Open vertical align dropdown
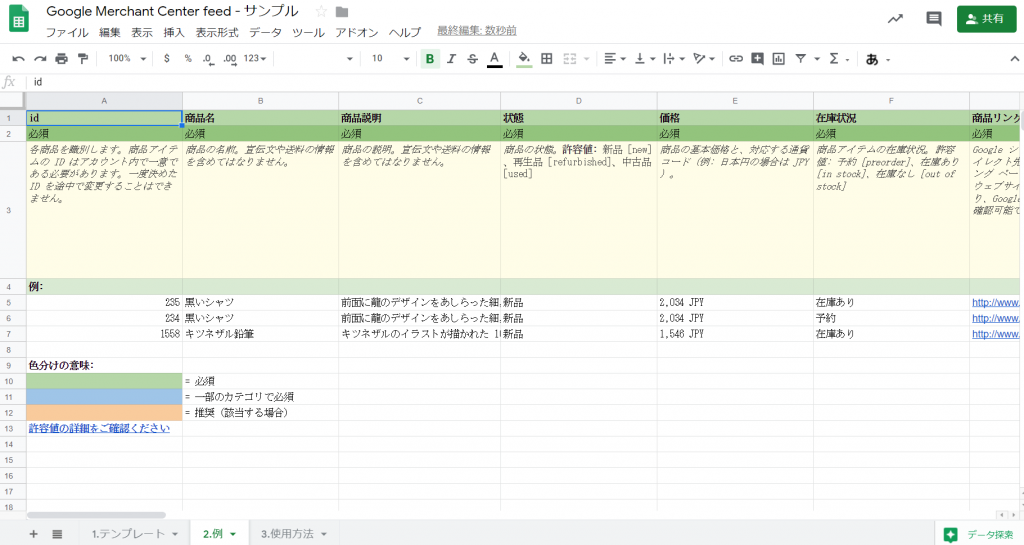This screenshot has height=545, width=1024. 645,59
